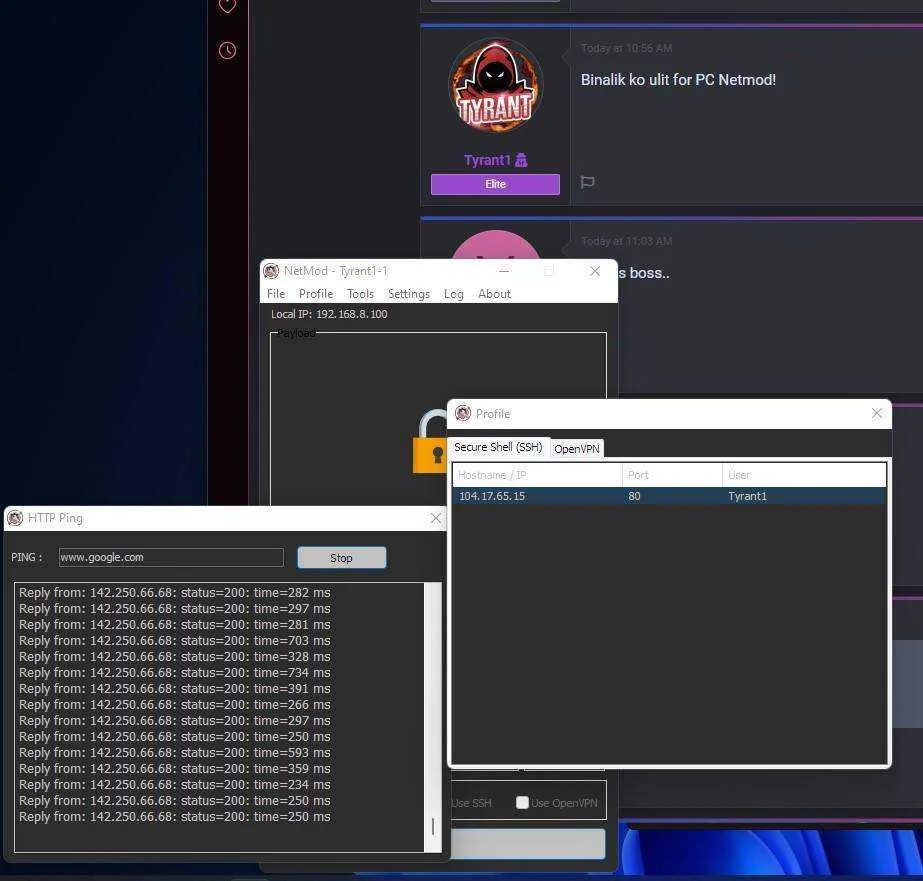Click the Local IP: 192.168.8.100 label
Image resolution: width=923 pixels, height=881 pixels.
[329, 314]
